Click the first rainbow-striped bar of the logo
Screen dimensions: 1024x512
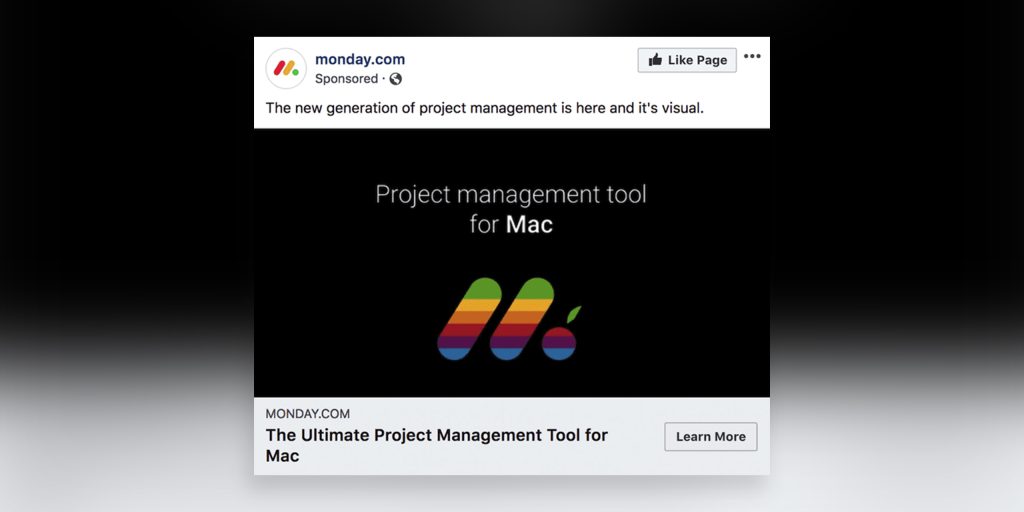[469, 319]
